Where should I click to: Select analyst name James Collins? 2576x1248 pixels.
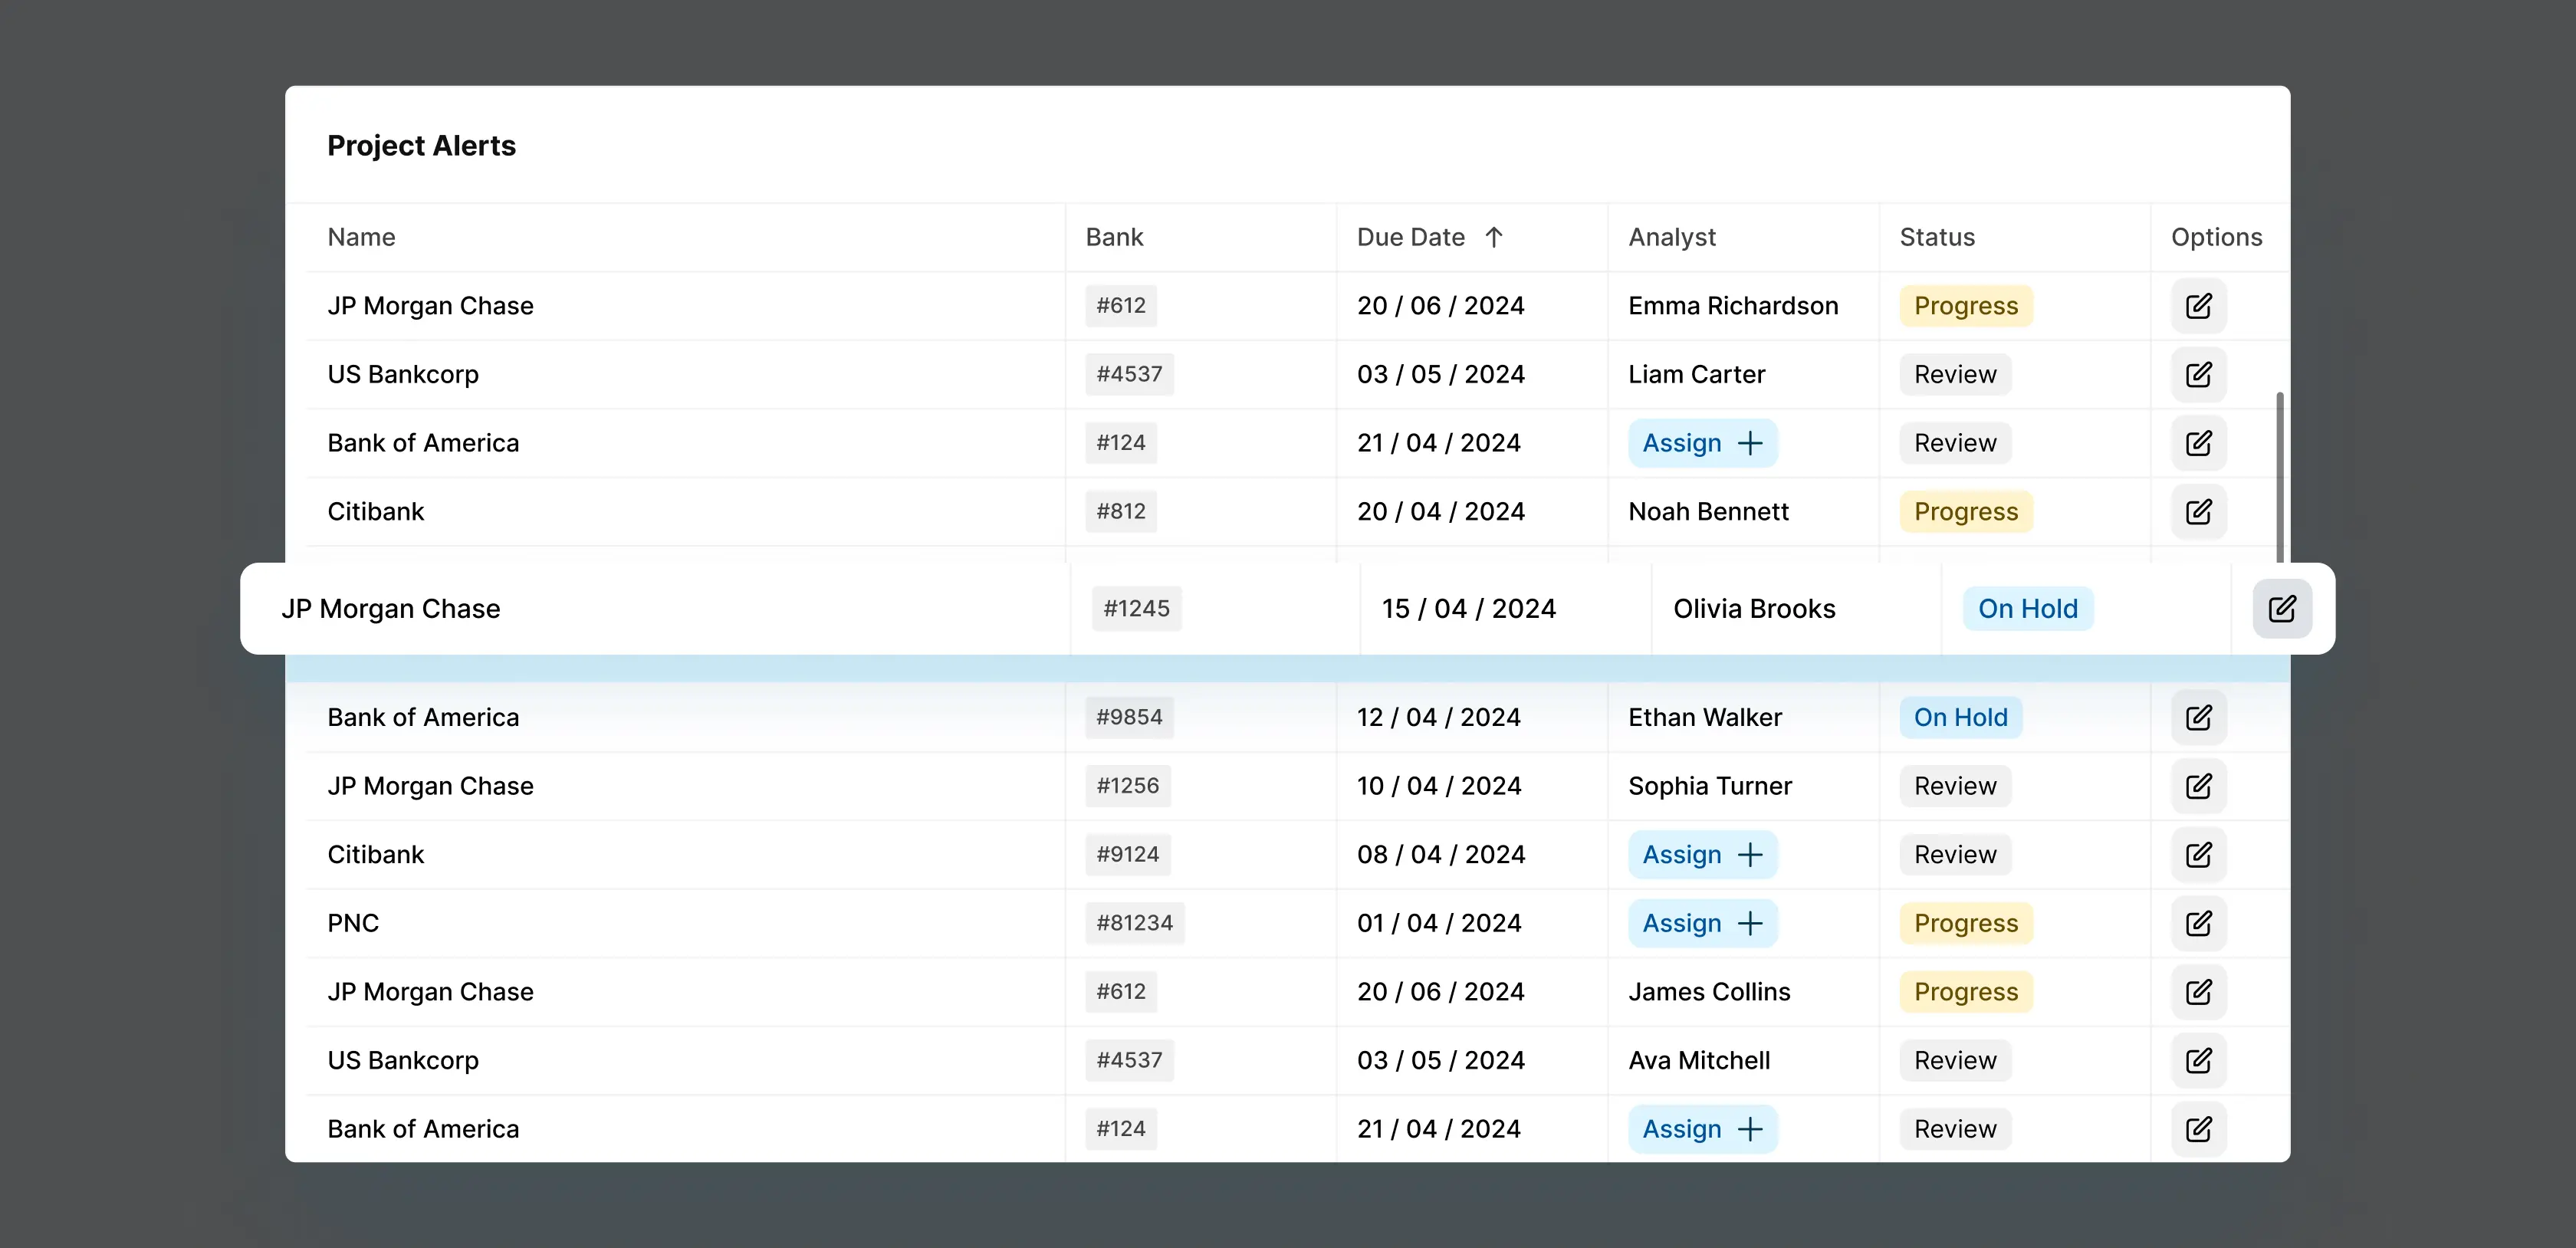tap(1709, 992)
